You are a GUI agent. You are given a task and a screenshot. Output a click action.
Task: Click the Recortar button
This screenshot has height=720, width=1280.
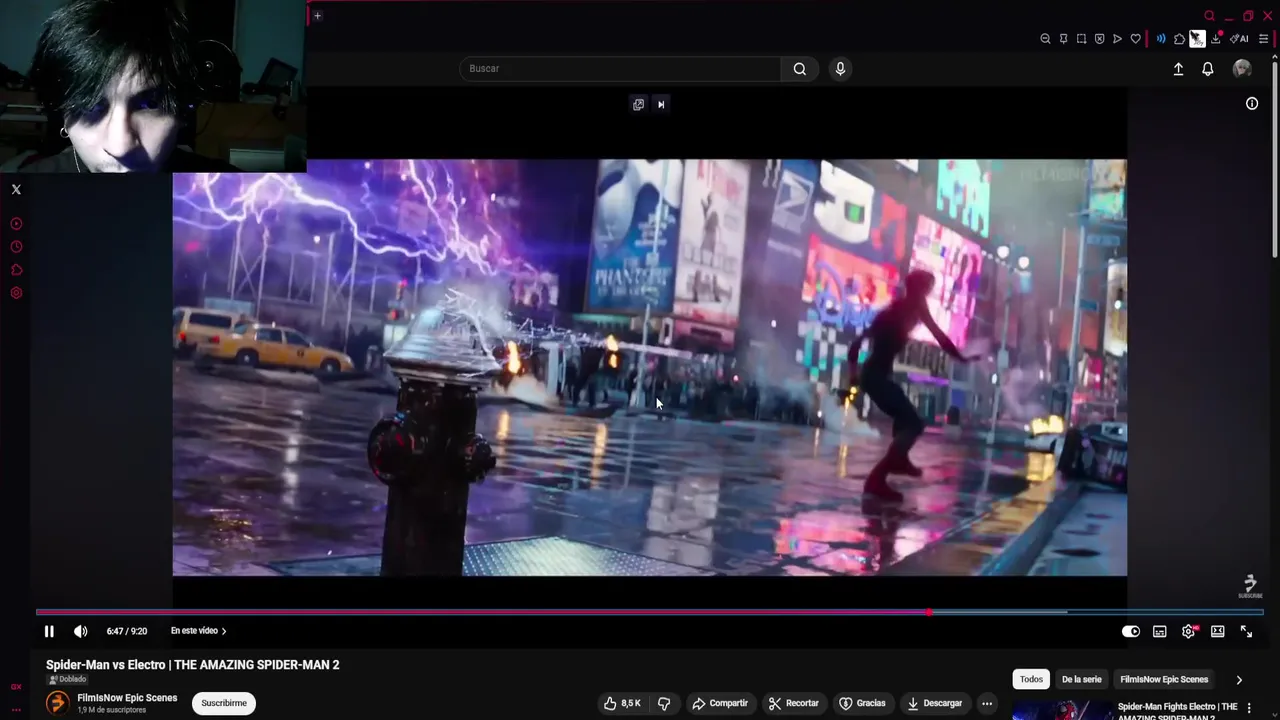click(x=794, y=703)
